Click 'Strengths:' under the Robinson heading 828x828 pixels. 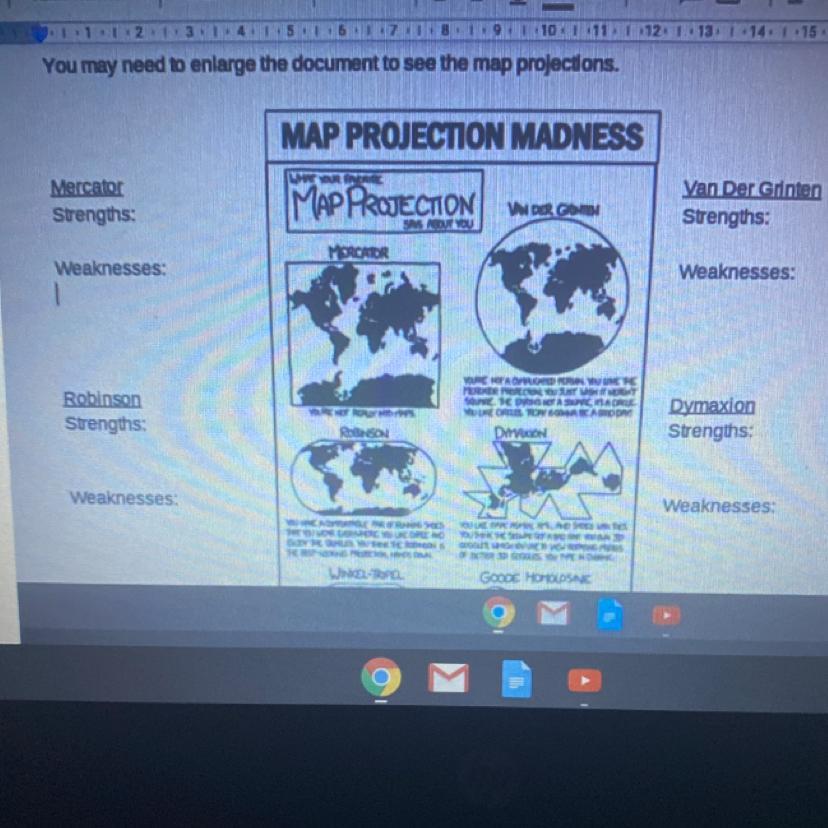105,424
